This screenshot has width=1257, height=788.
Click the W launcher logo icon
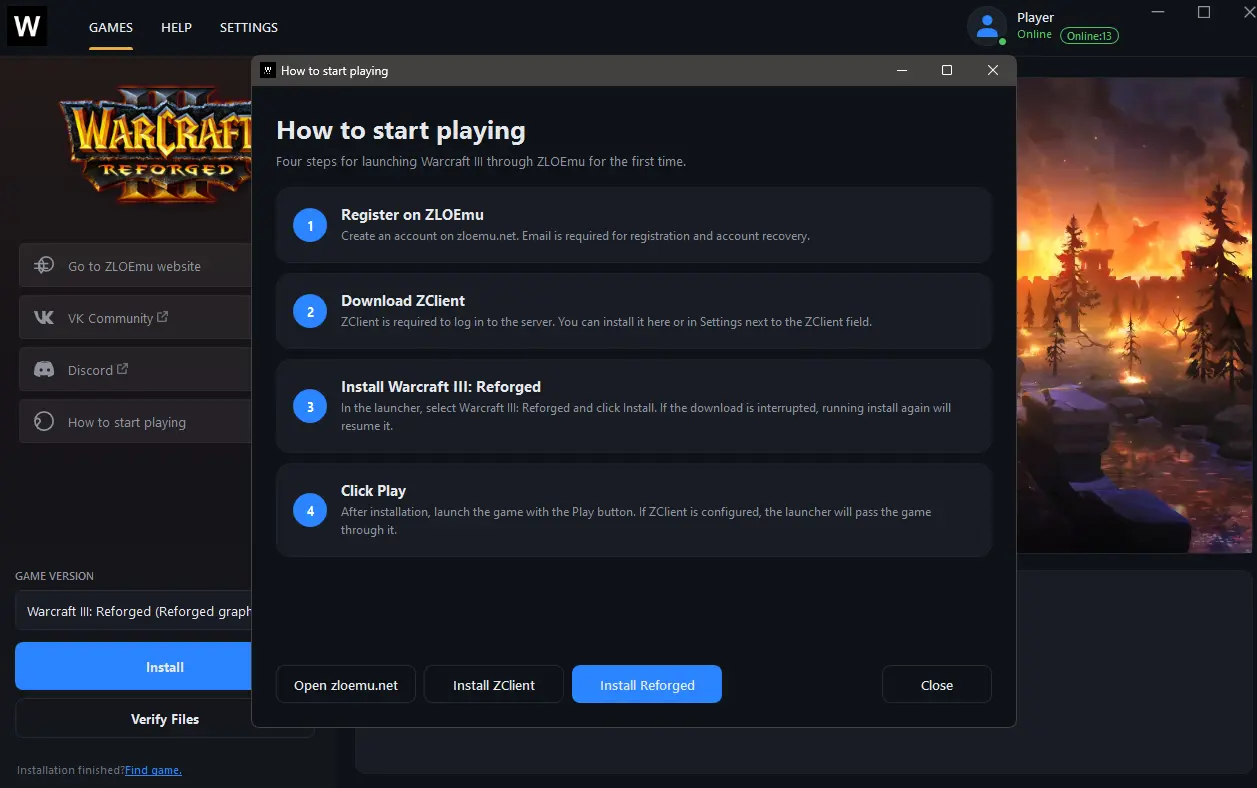(x=27, y=27)
